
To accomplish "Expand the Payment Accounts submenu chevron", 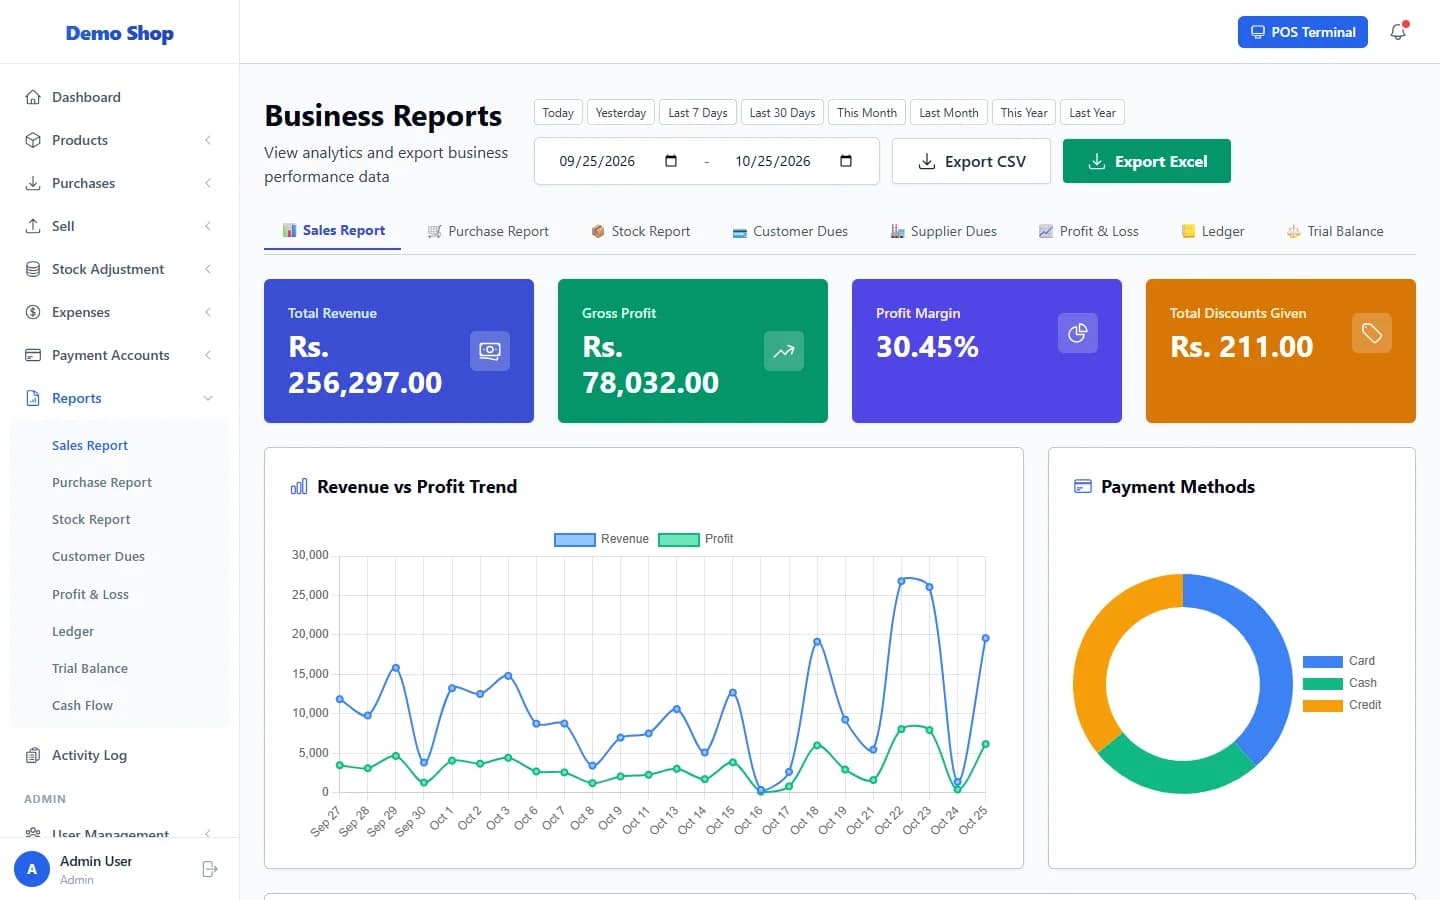I will [x=208, y=355].
